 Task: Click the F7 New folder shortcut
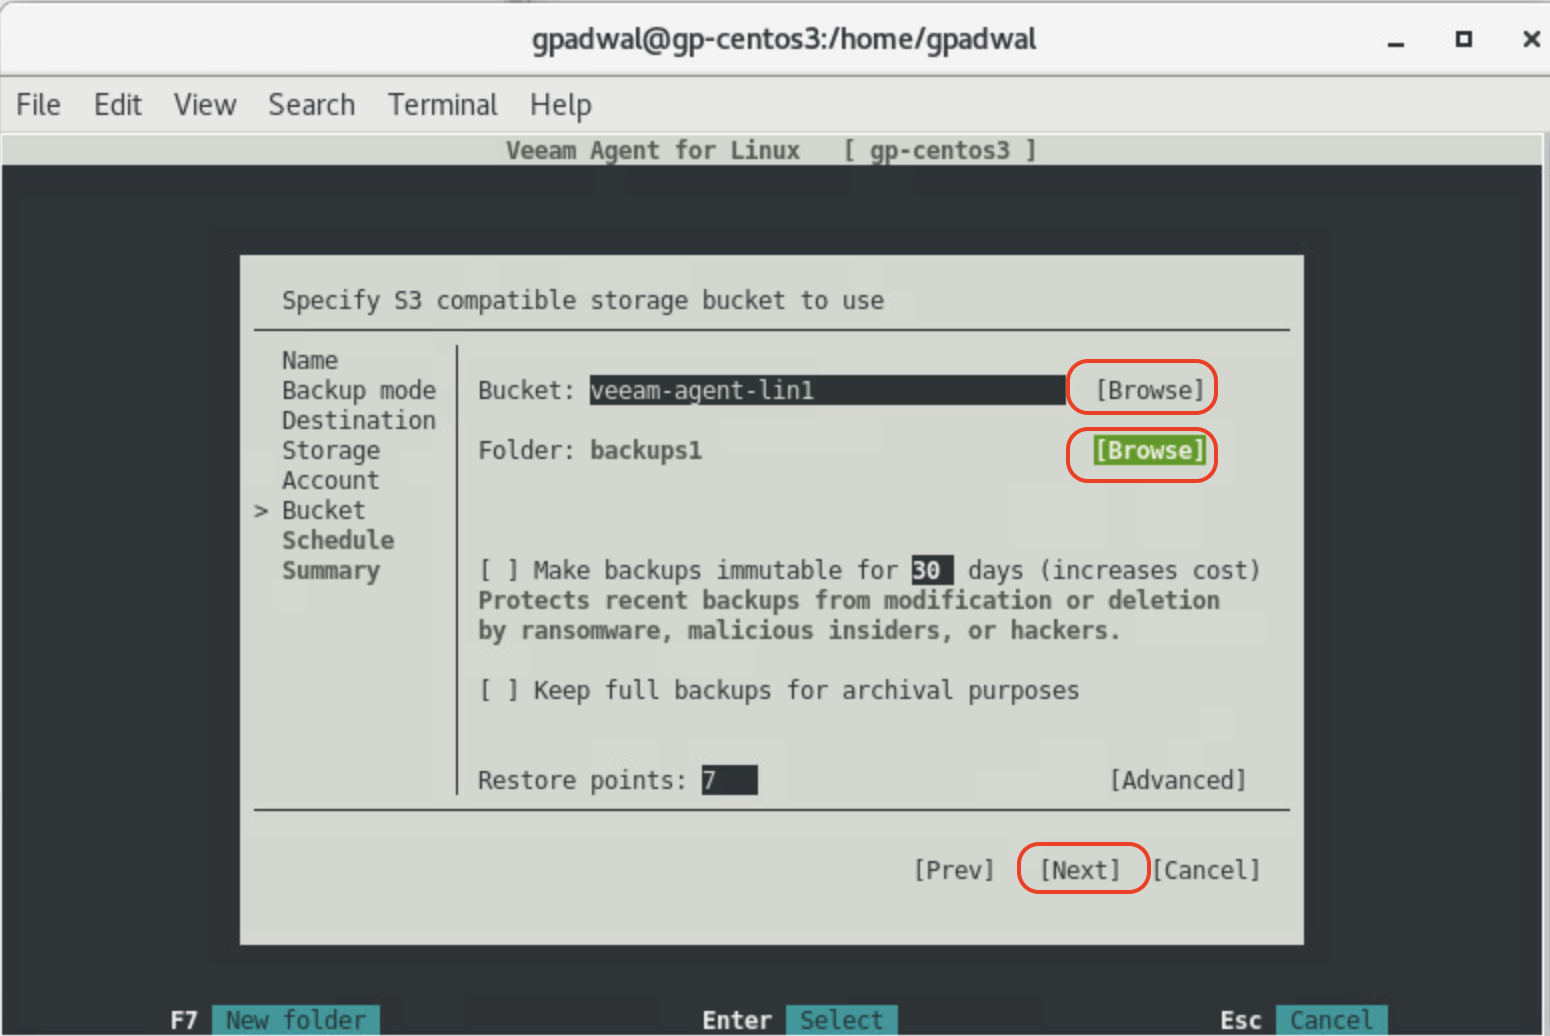274,1020
